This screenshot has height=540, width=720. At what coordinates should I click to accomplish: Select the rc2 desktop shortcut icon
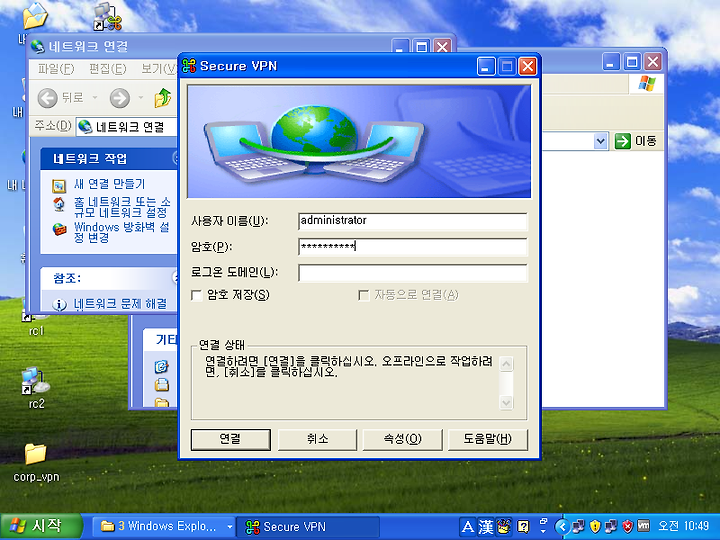(36, 382)
